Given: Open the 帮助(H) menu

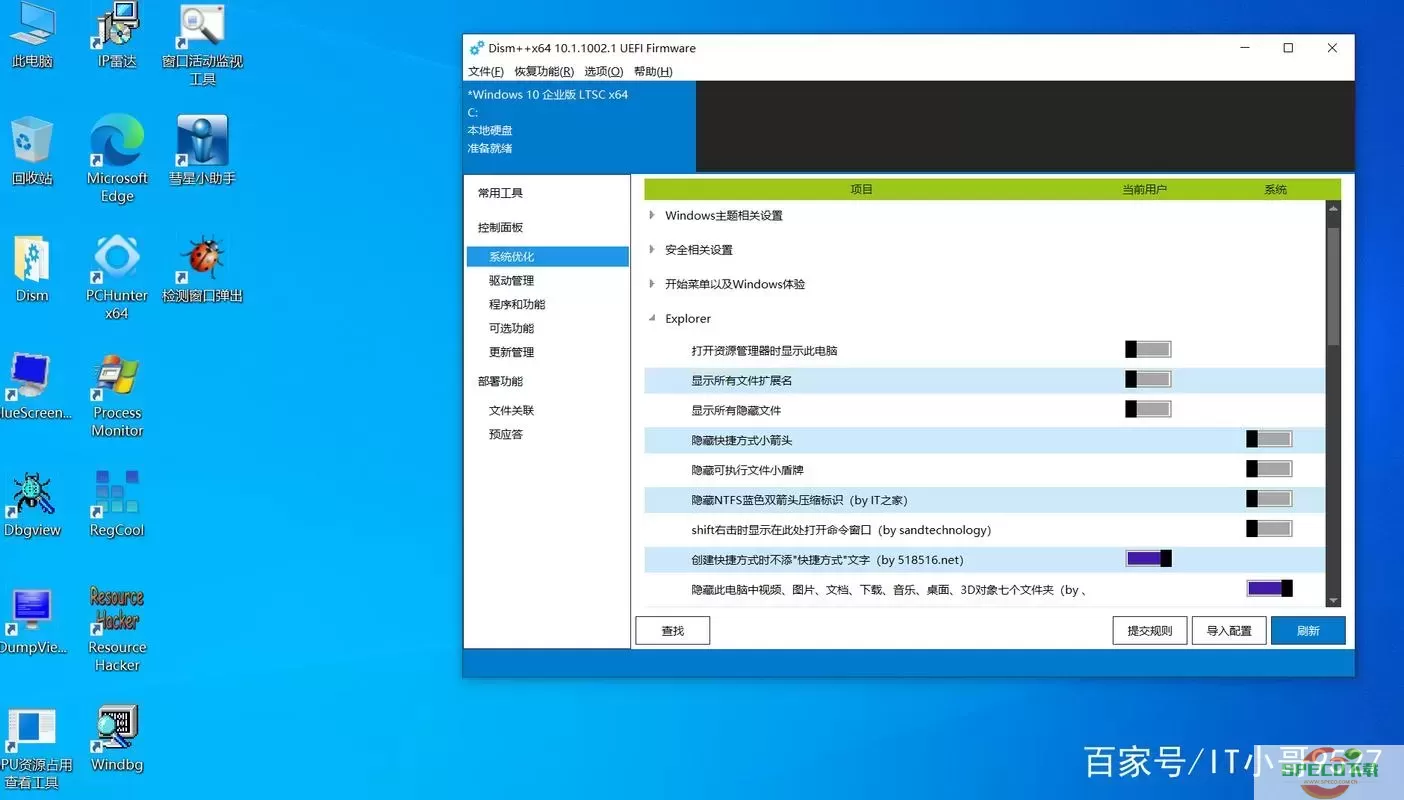Looking at the screenshot, I should pyautogui.click(x=653, y=71).
